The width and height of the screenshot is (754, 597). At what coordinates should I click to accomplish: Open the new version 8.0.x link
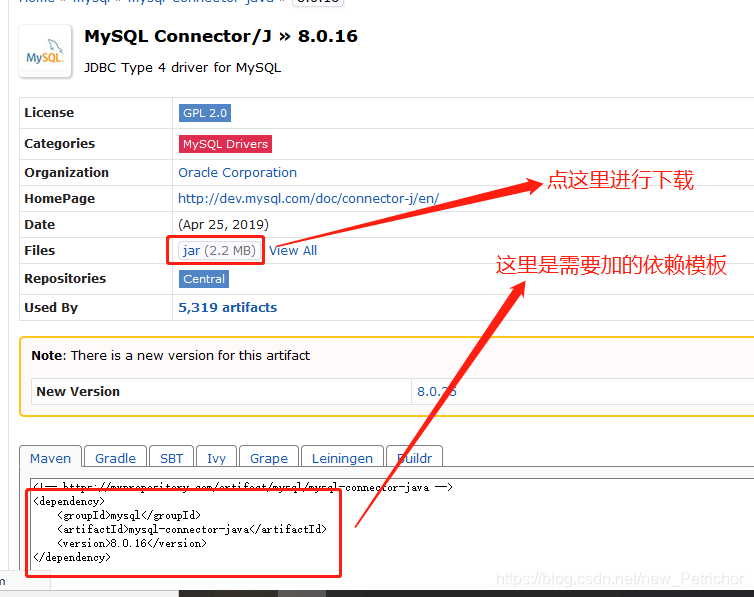437,392
